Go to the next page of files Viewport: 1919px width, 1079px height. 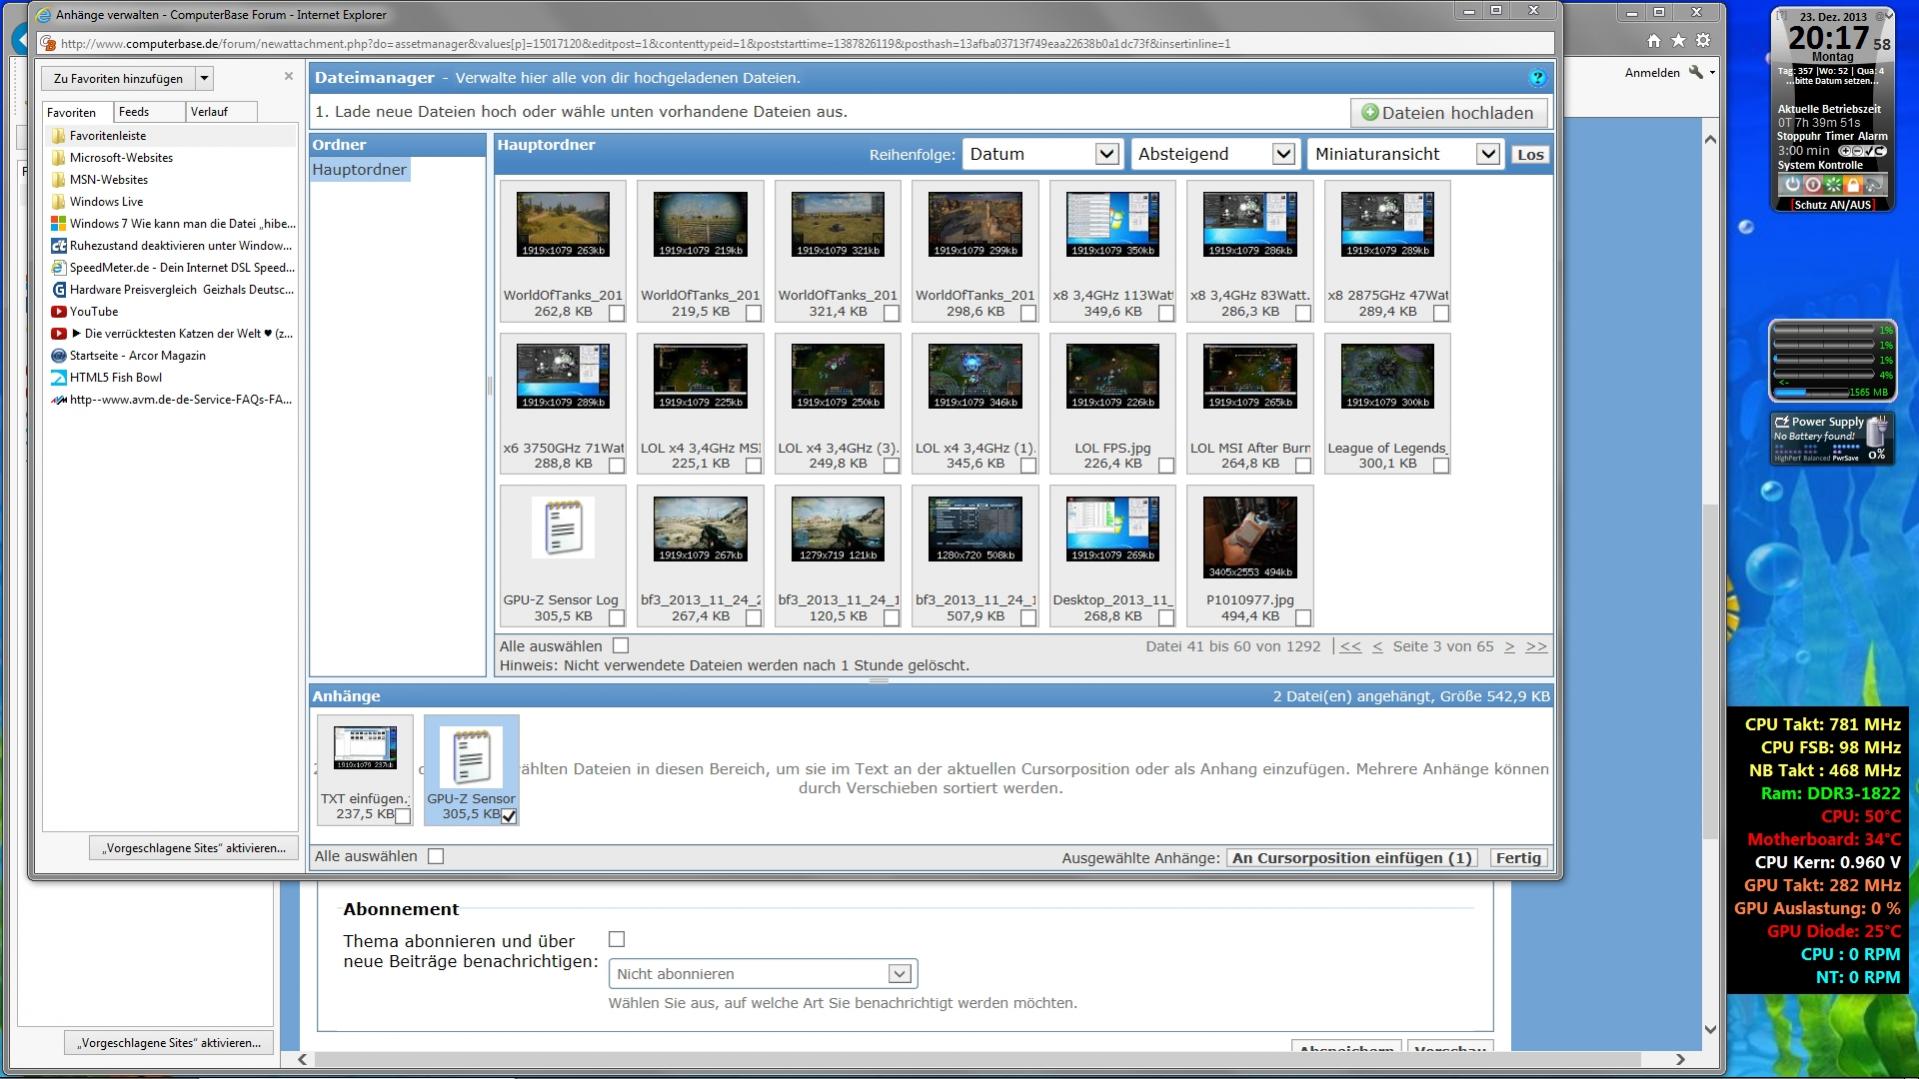coord(1510,647)
